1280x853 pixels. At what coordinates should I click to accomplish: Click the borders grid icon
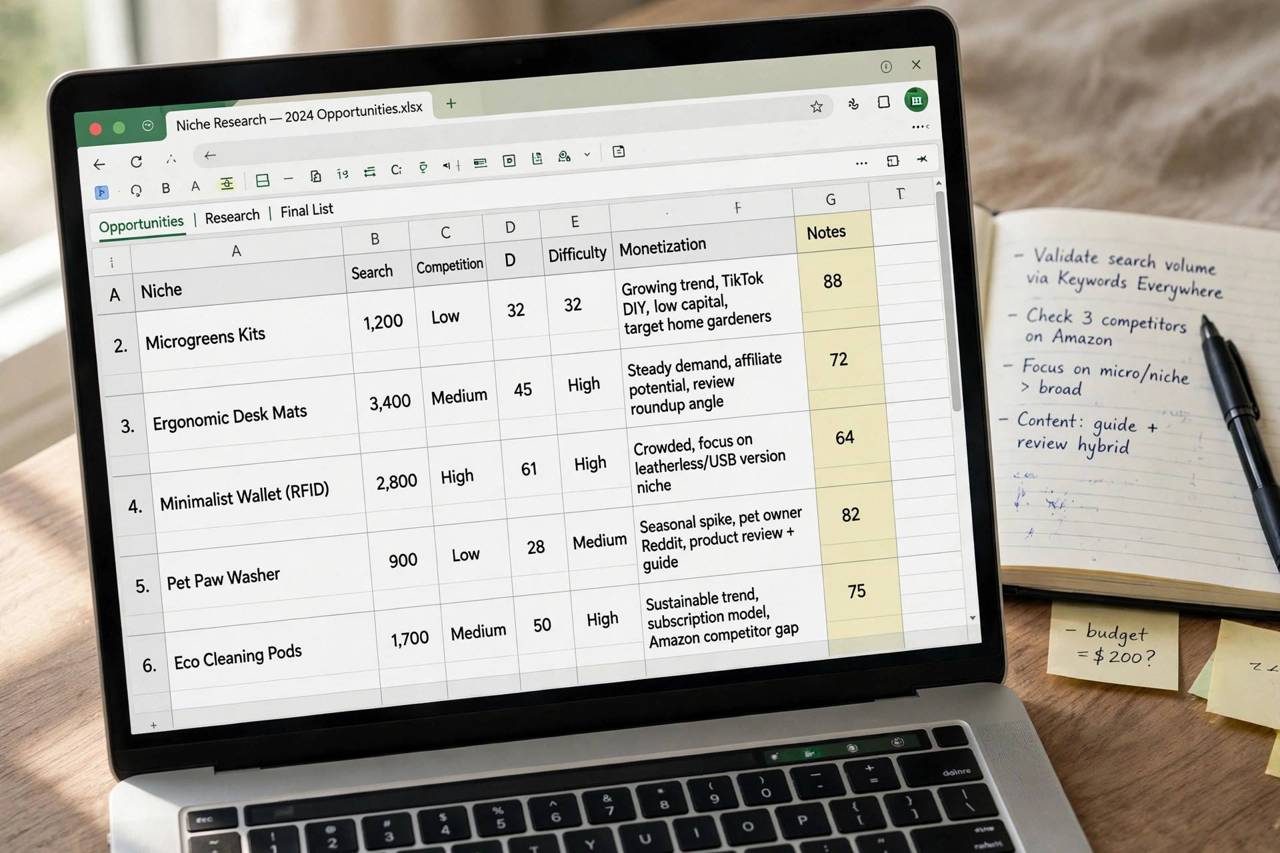pyautogui.click(x=263, y=181)
